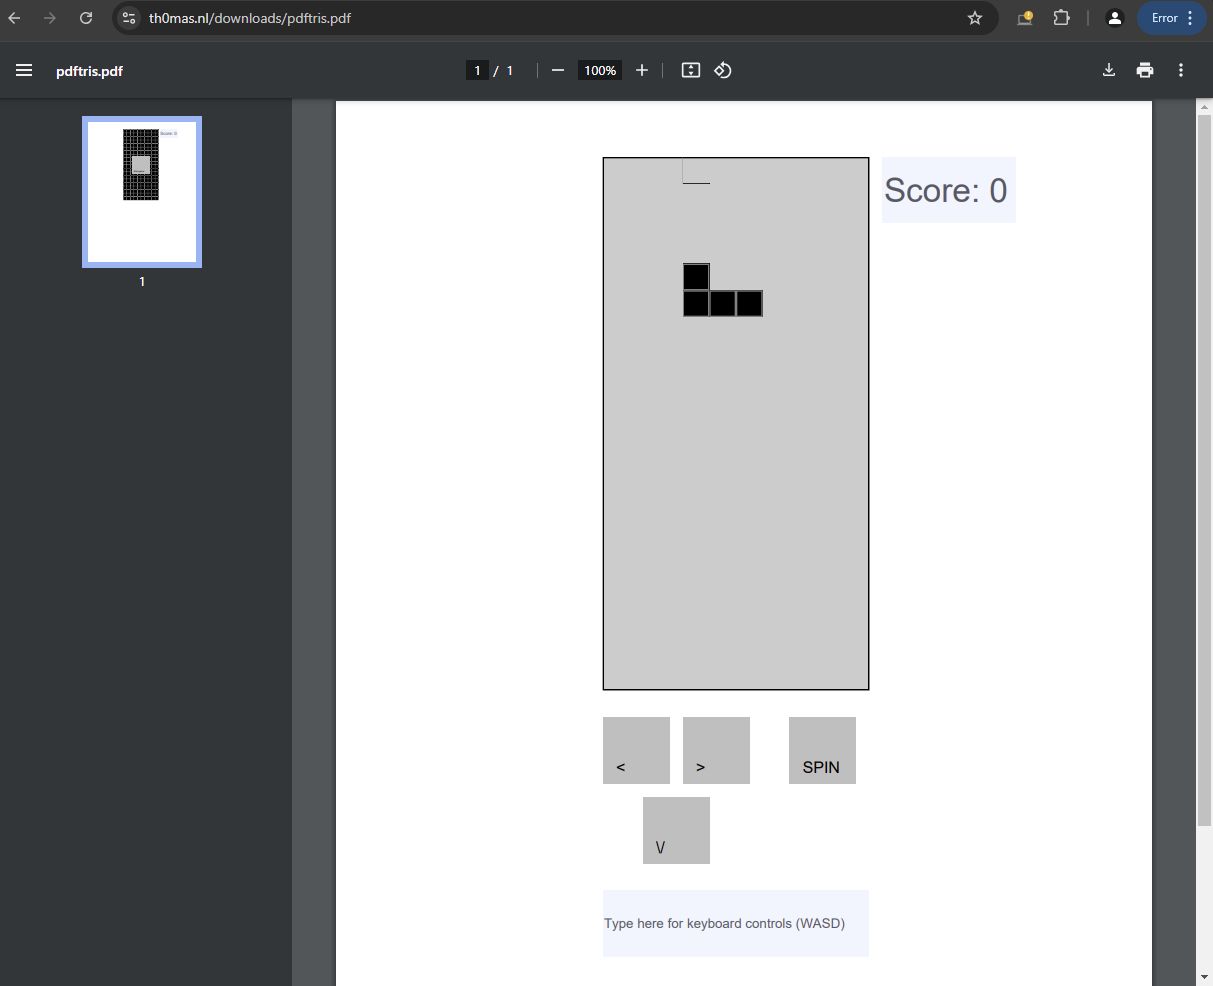Select the page 1 thumbnail

pyautogui.click(x=142, y=192)
